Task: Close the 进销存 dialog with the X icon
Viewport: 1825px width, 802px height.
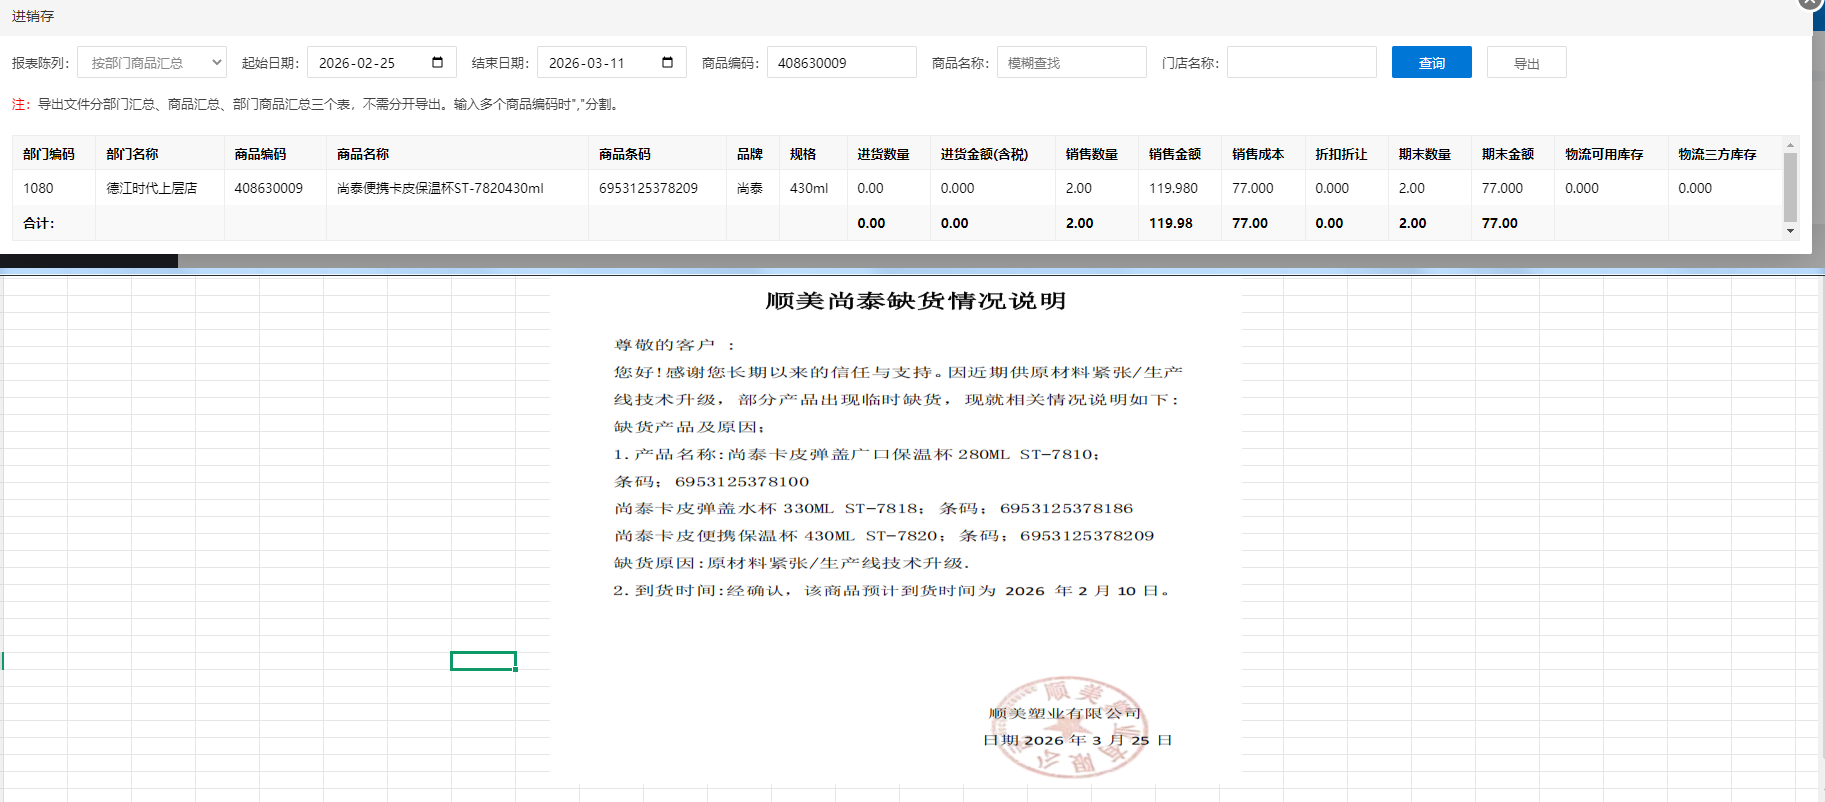Action: 1811,3
